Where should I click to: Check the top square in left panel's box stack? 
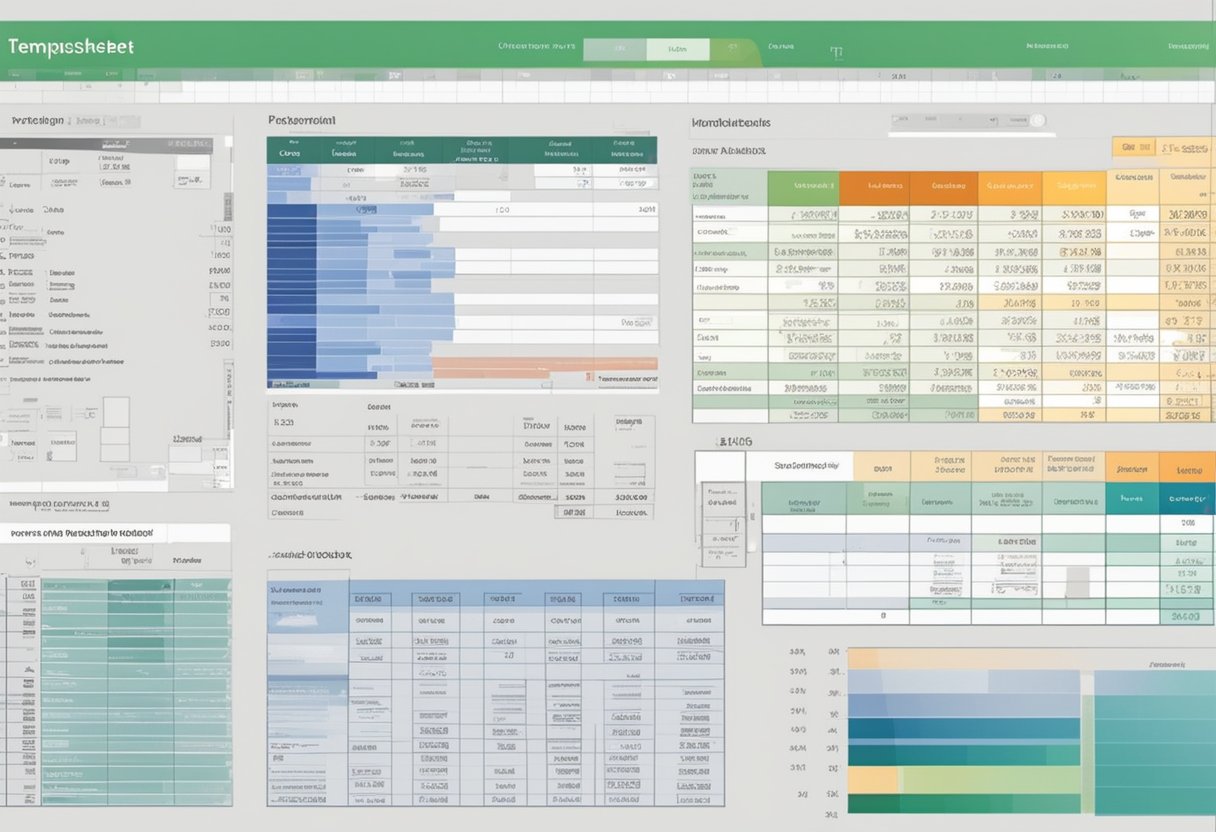click(x=116, y=410)
